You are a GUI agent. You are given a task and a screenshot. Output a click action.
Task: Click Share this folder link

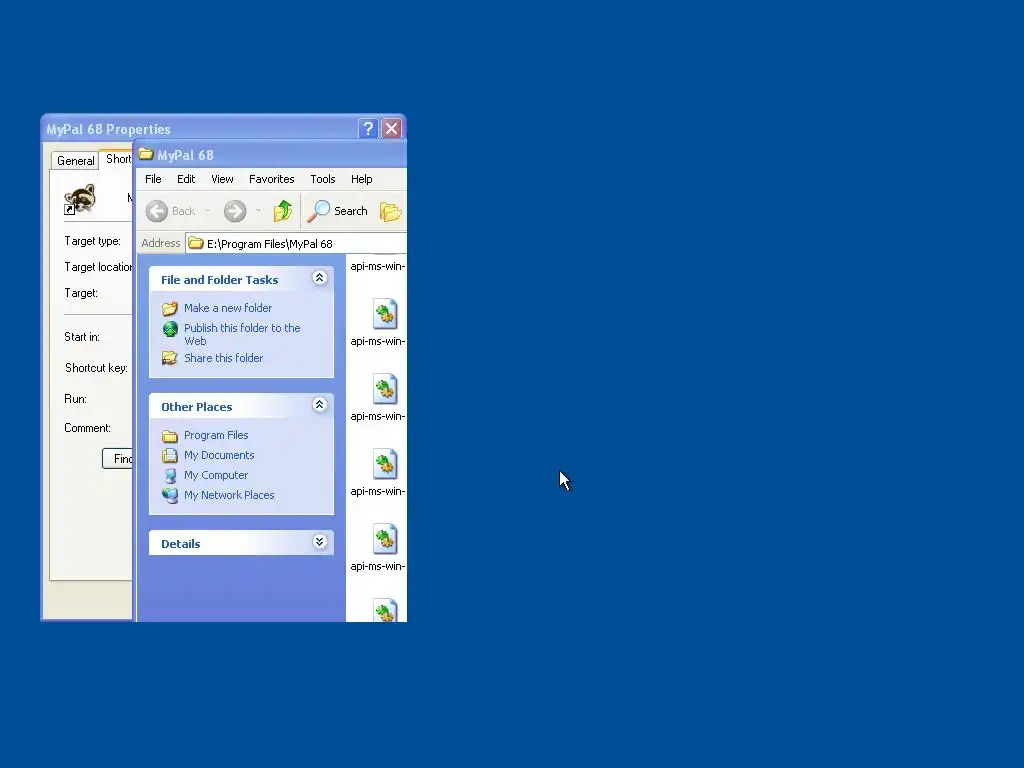223,358
